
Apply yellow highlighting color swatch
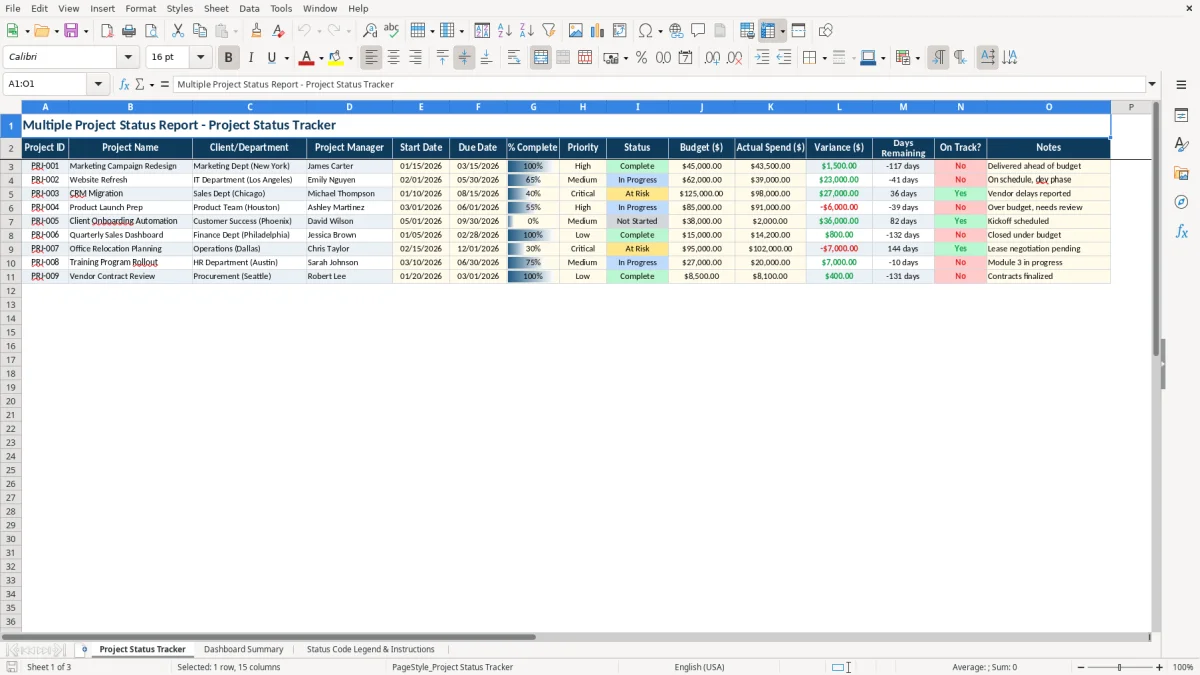pyautogui.click(x=336, y=58)
